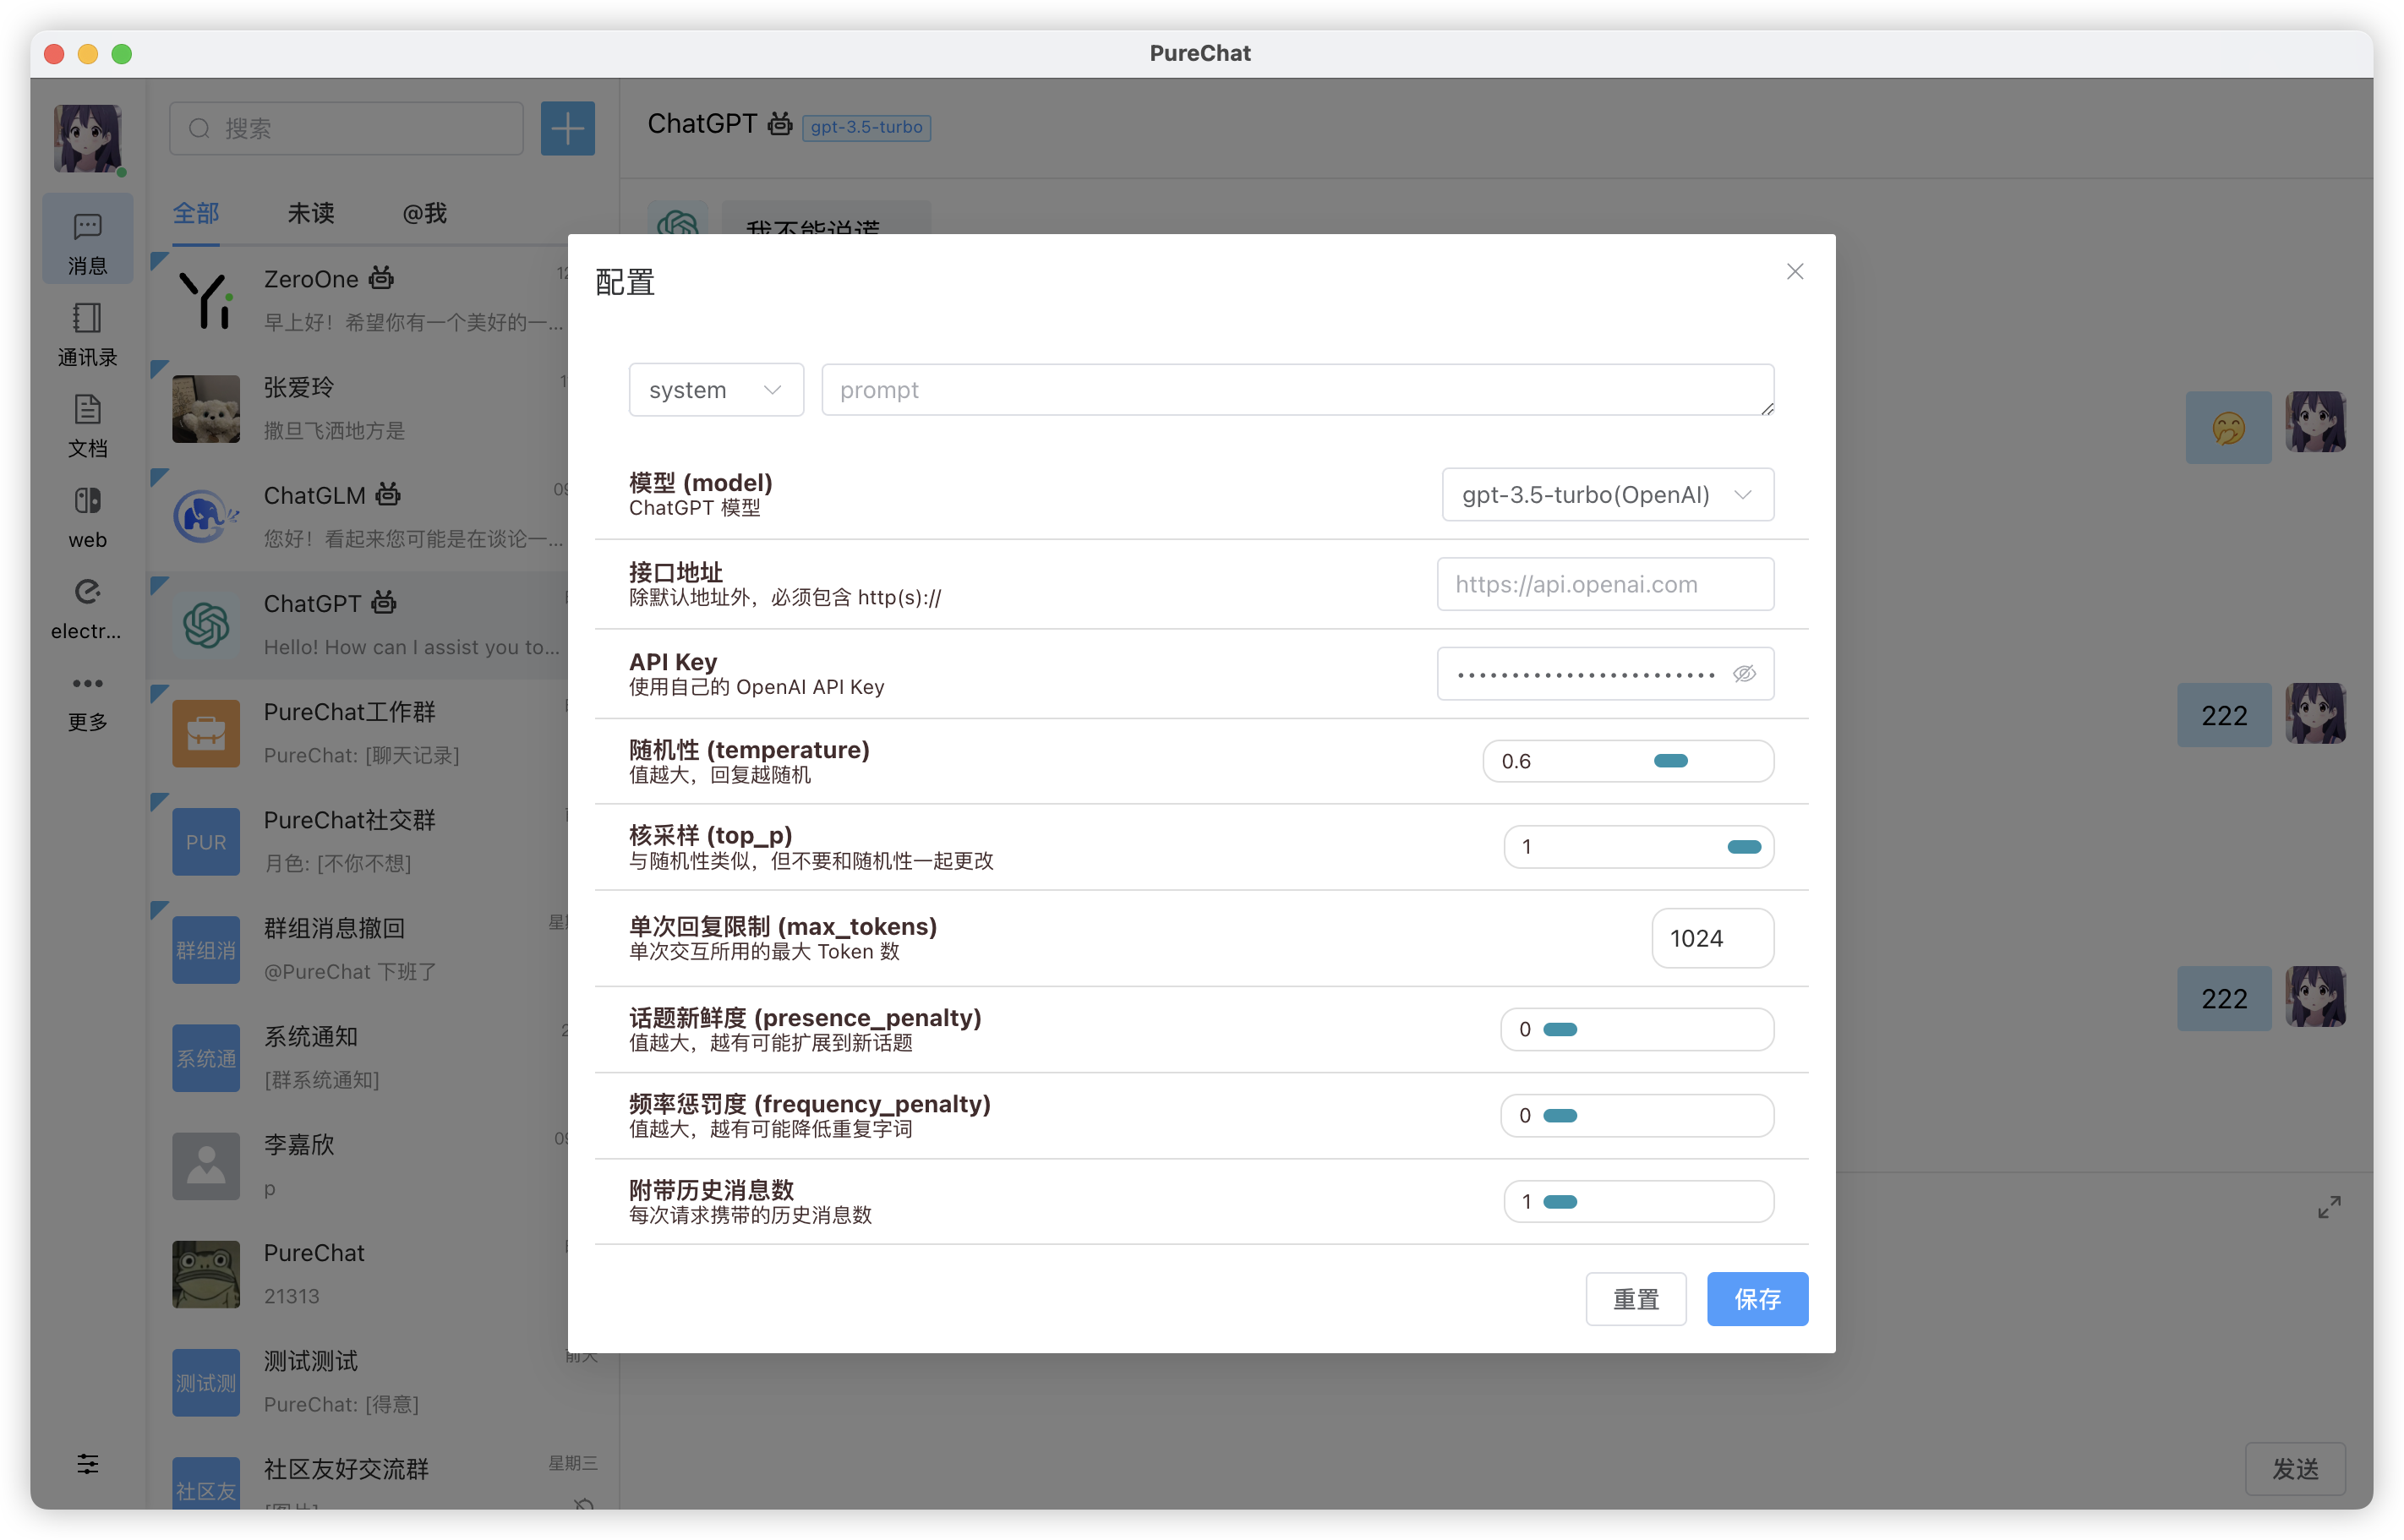Click the 重置 reset button
This screenshot has height=1540, width=2404.
[1636, 1299]
